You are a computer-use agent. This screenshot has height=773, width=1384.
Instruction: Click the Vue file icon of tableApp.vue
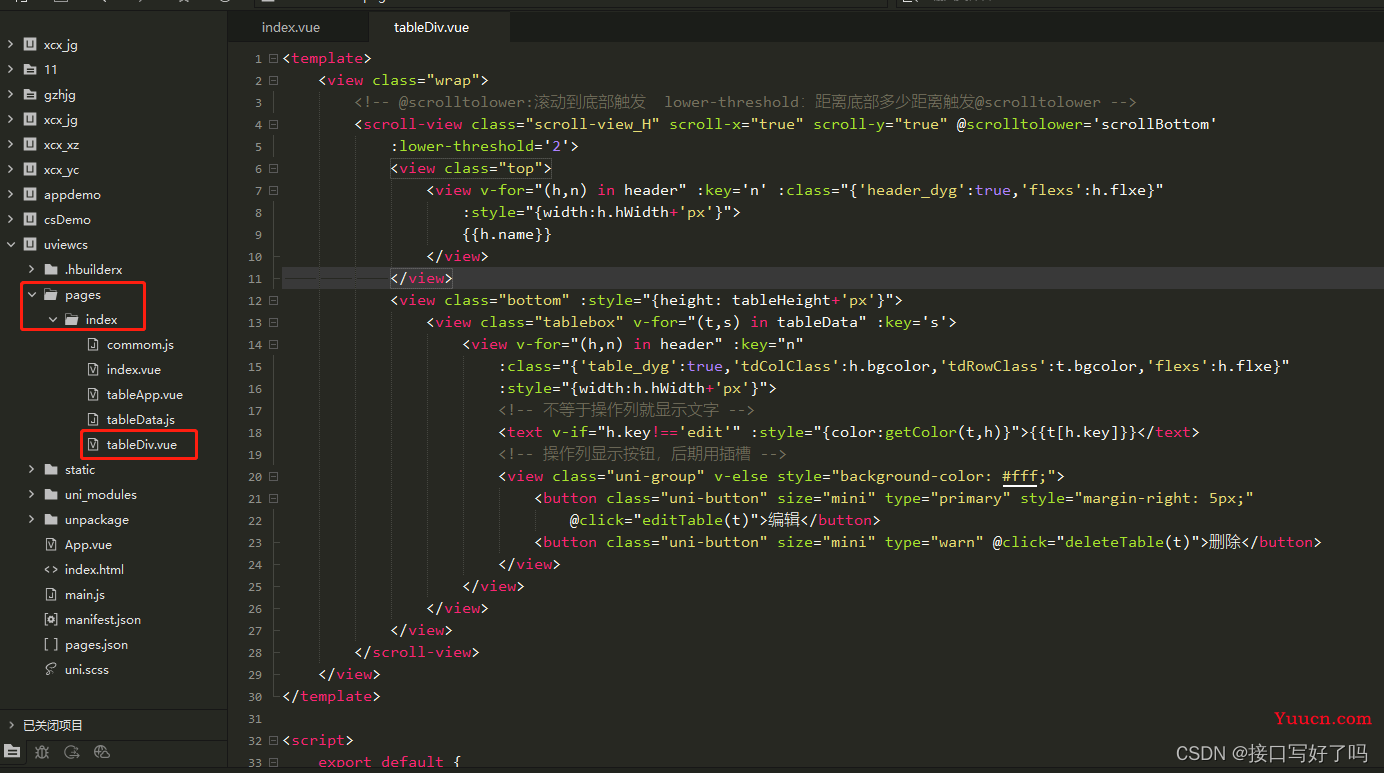coord(93,395)
